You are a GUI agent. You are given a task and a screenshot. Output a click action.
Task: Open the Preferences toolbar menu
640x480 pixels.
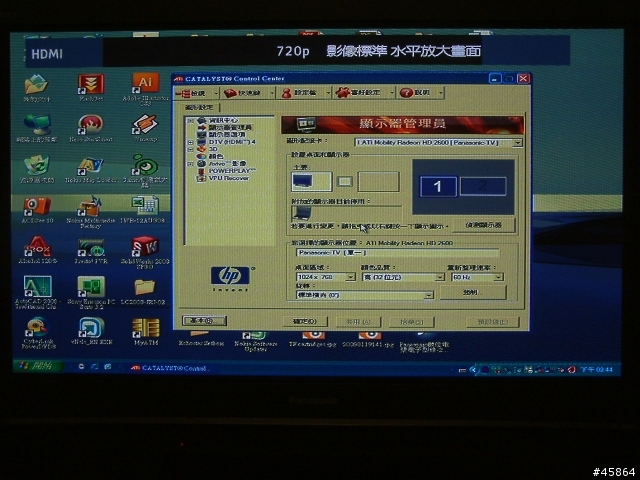coord(364,93)
